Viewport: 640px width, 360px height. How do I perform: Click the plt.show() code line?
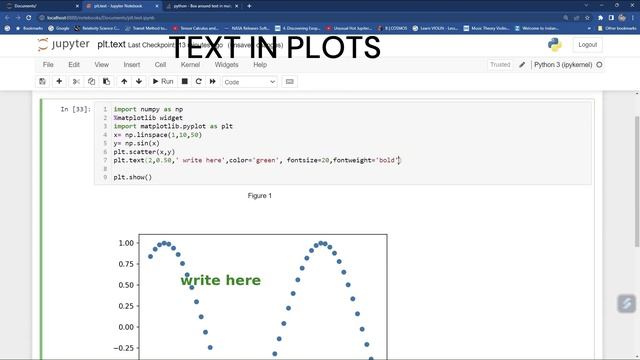click(x=133, y=177)
